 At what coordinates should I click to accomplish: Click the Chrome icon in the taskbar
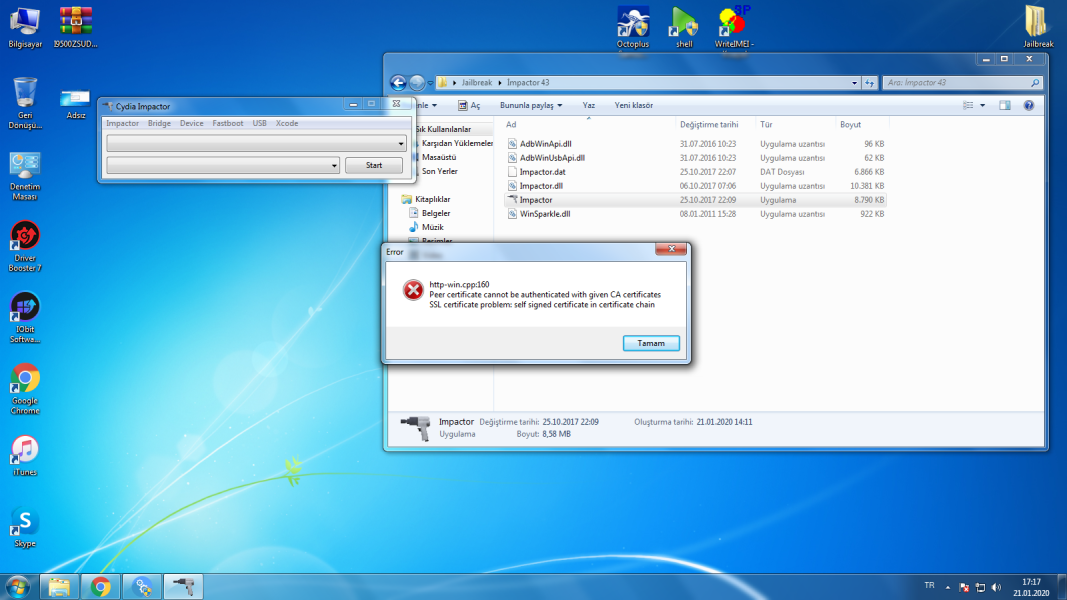[100, 586]
